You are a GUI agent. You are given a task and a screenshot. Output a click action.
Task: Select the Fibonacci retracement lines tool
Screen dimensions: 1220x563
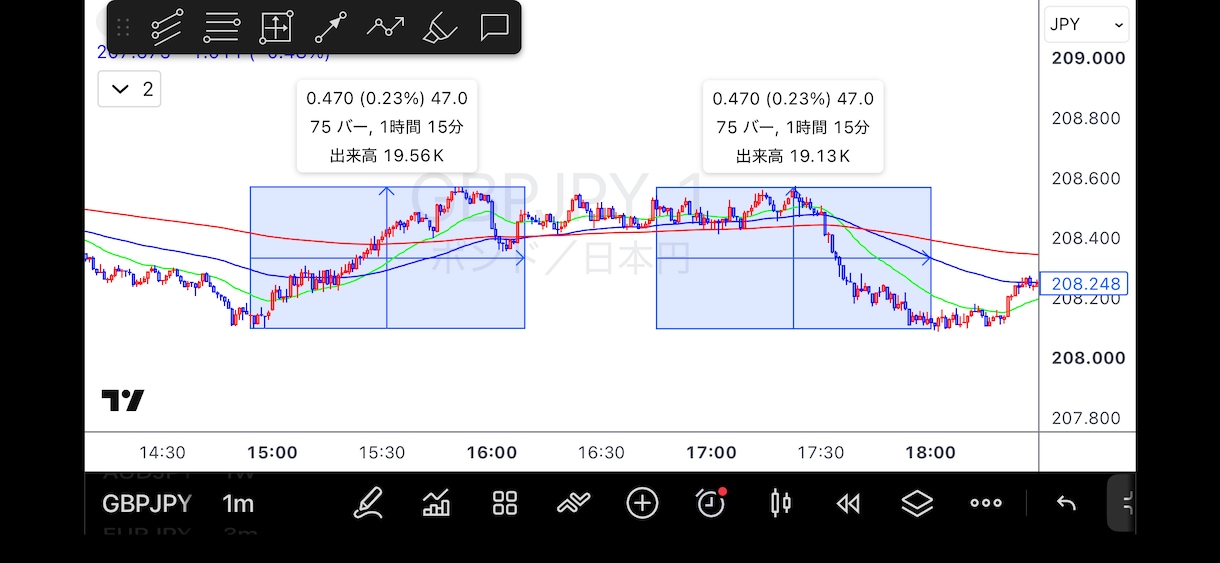click(x=221, y=27)
